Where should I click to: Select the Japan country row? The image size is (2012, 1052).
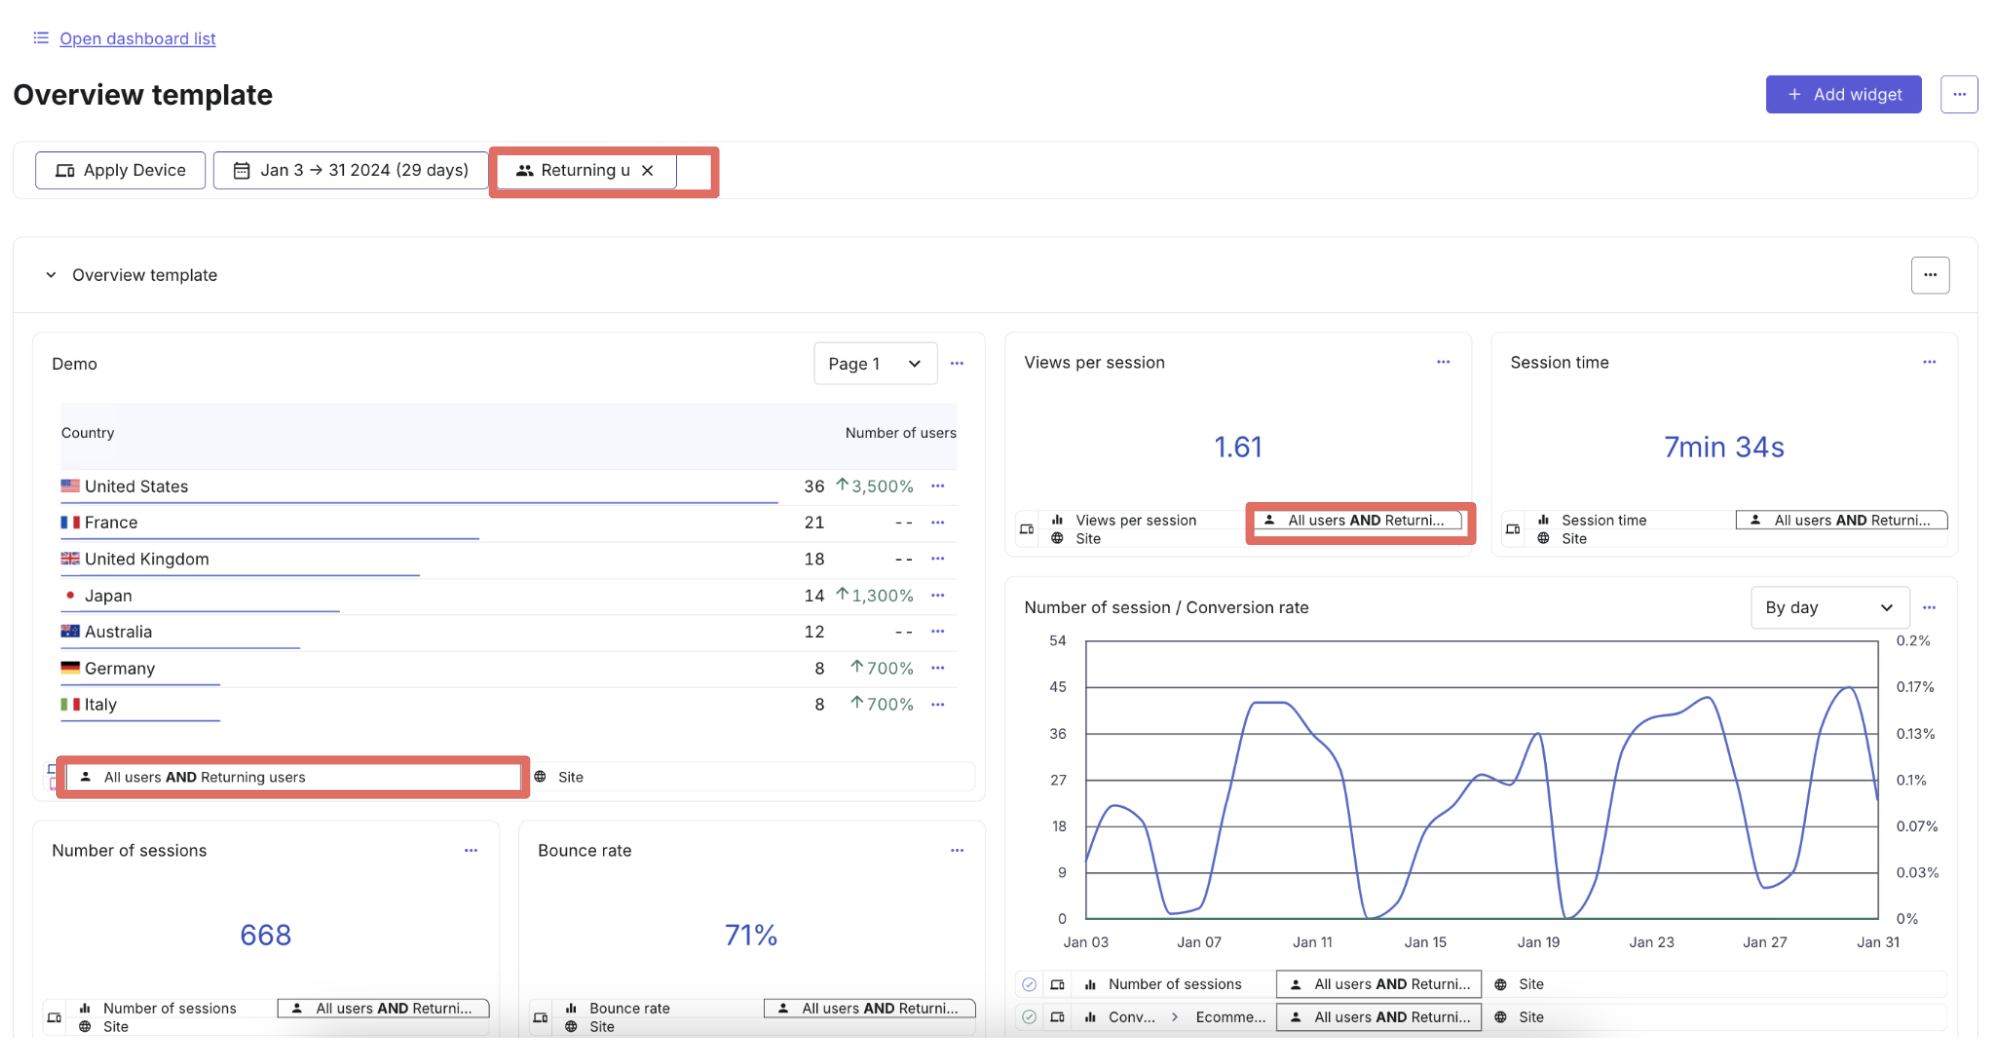(x=509, y=595)
